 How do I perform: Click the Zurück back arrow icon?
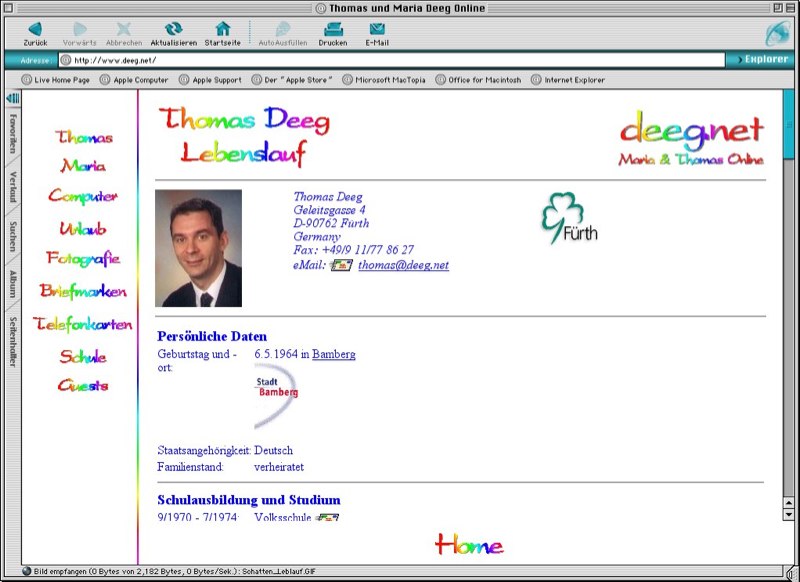pyautogui.click(x=35, y=29)
